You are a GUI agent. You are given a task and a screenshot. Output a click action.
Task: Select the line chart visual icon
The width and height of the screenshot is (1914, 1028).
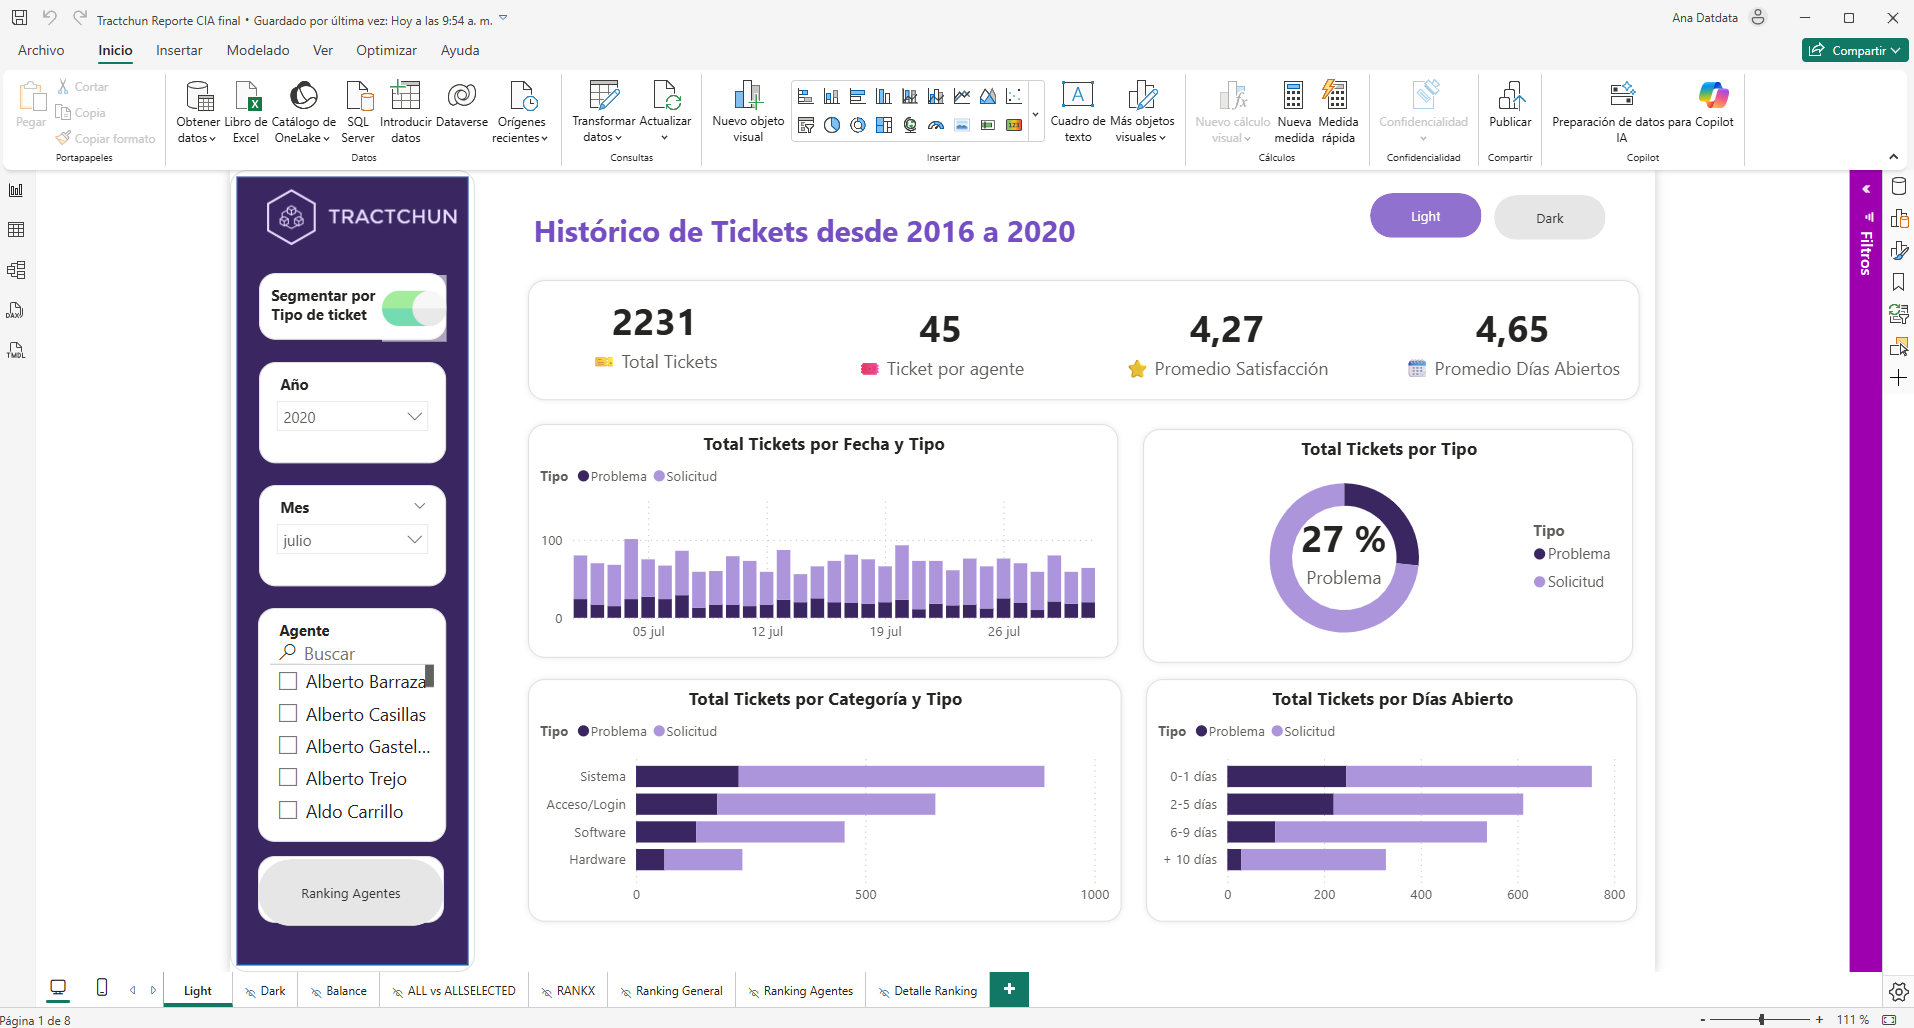(962, 97)
